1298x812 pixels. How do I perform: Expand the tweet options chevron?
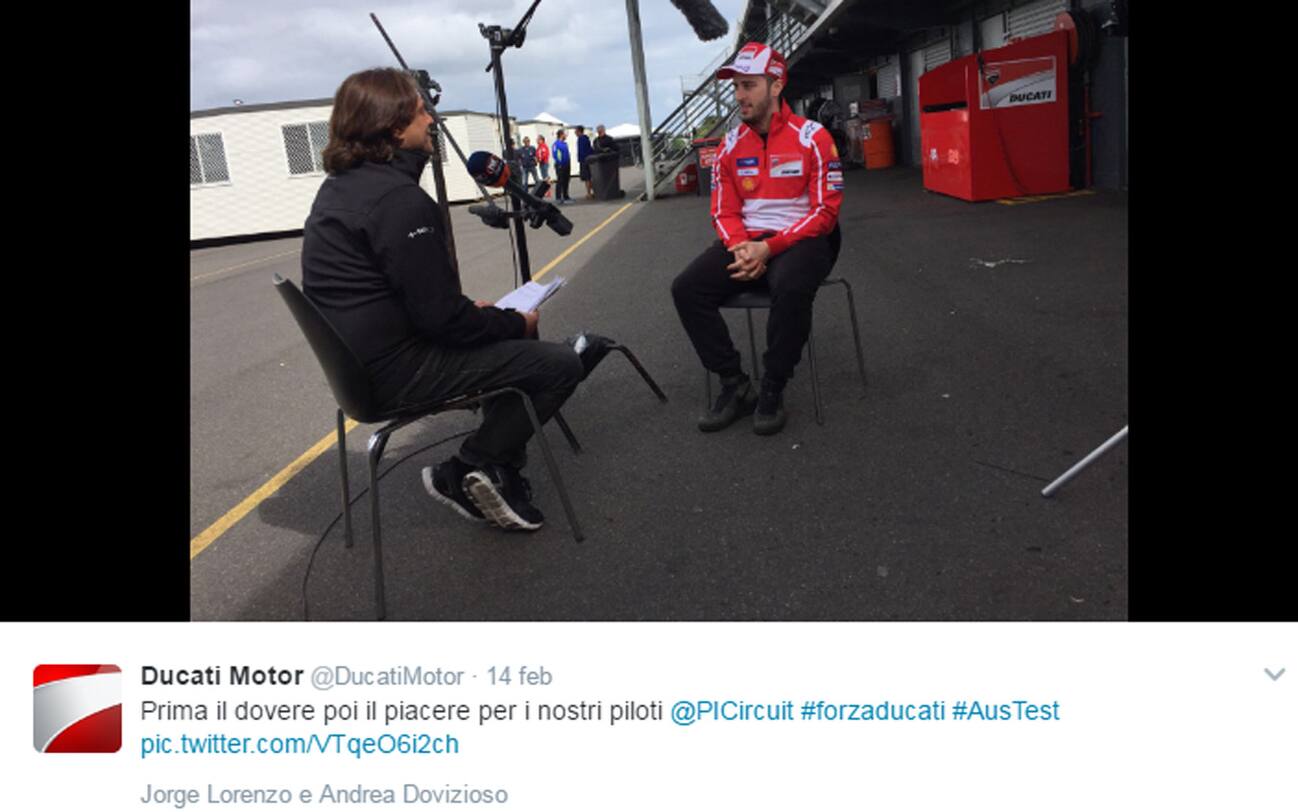[1274, 675]
